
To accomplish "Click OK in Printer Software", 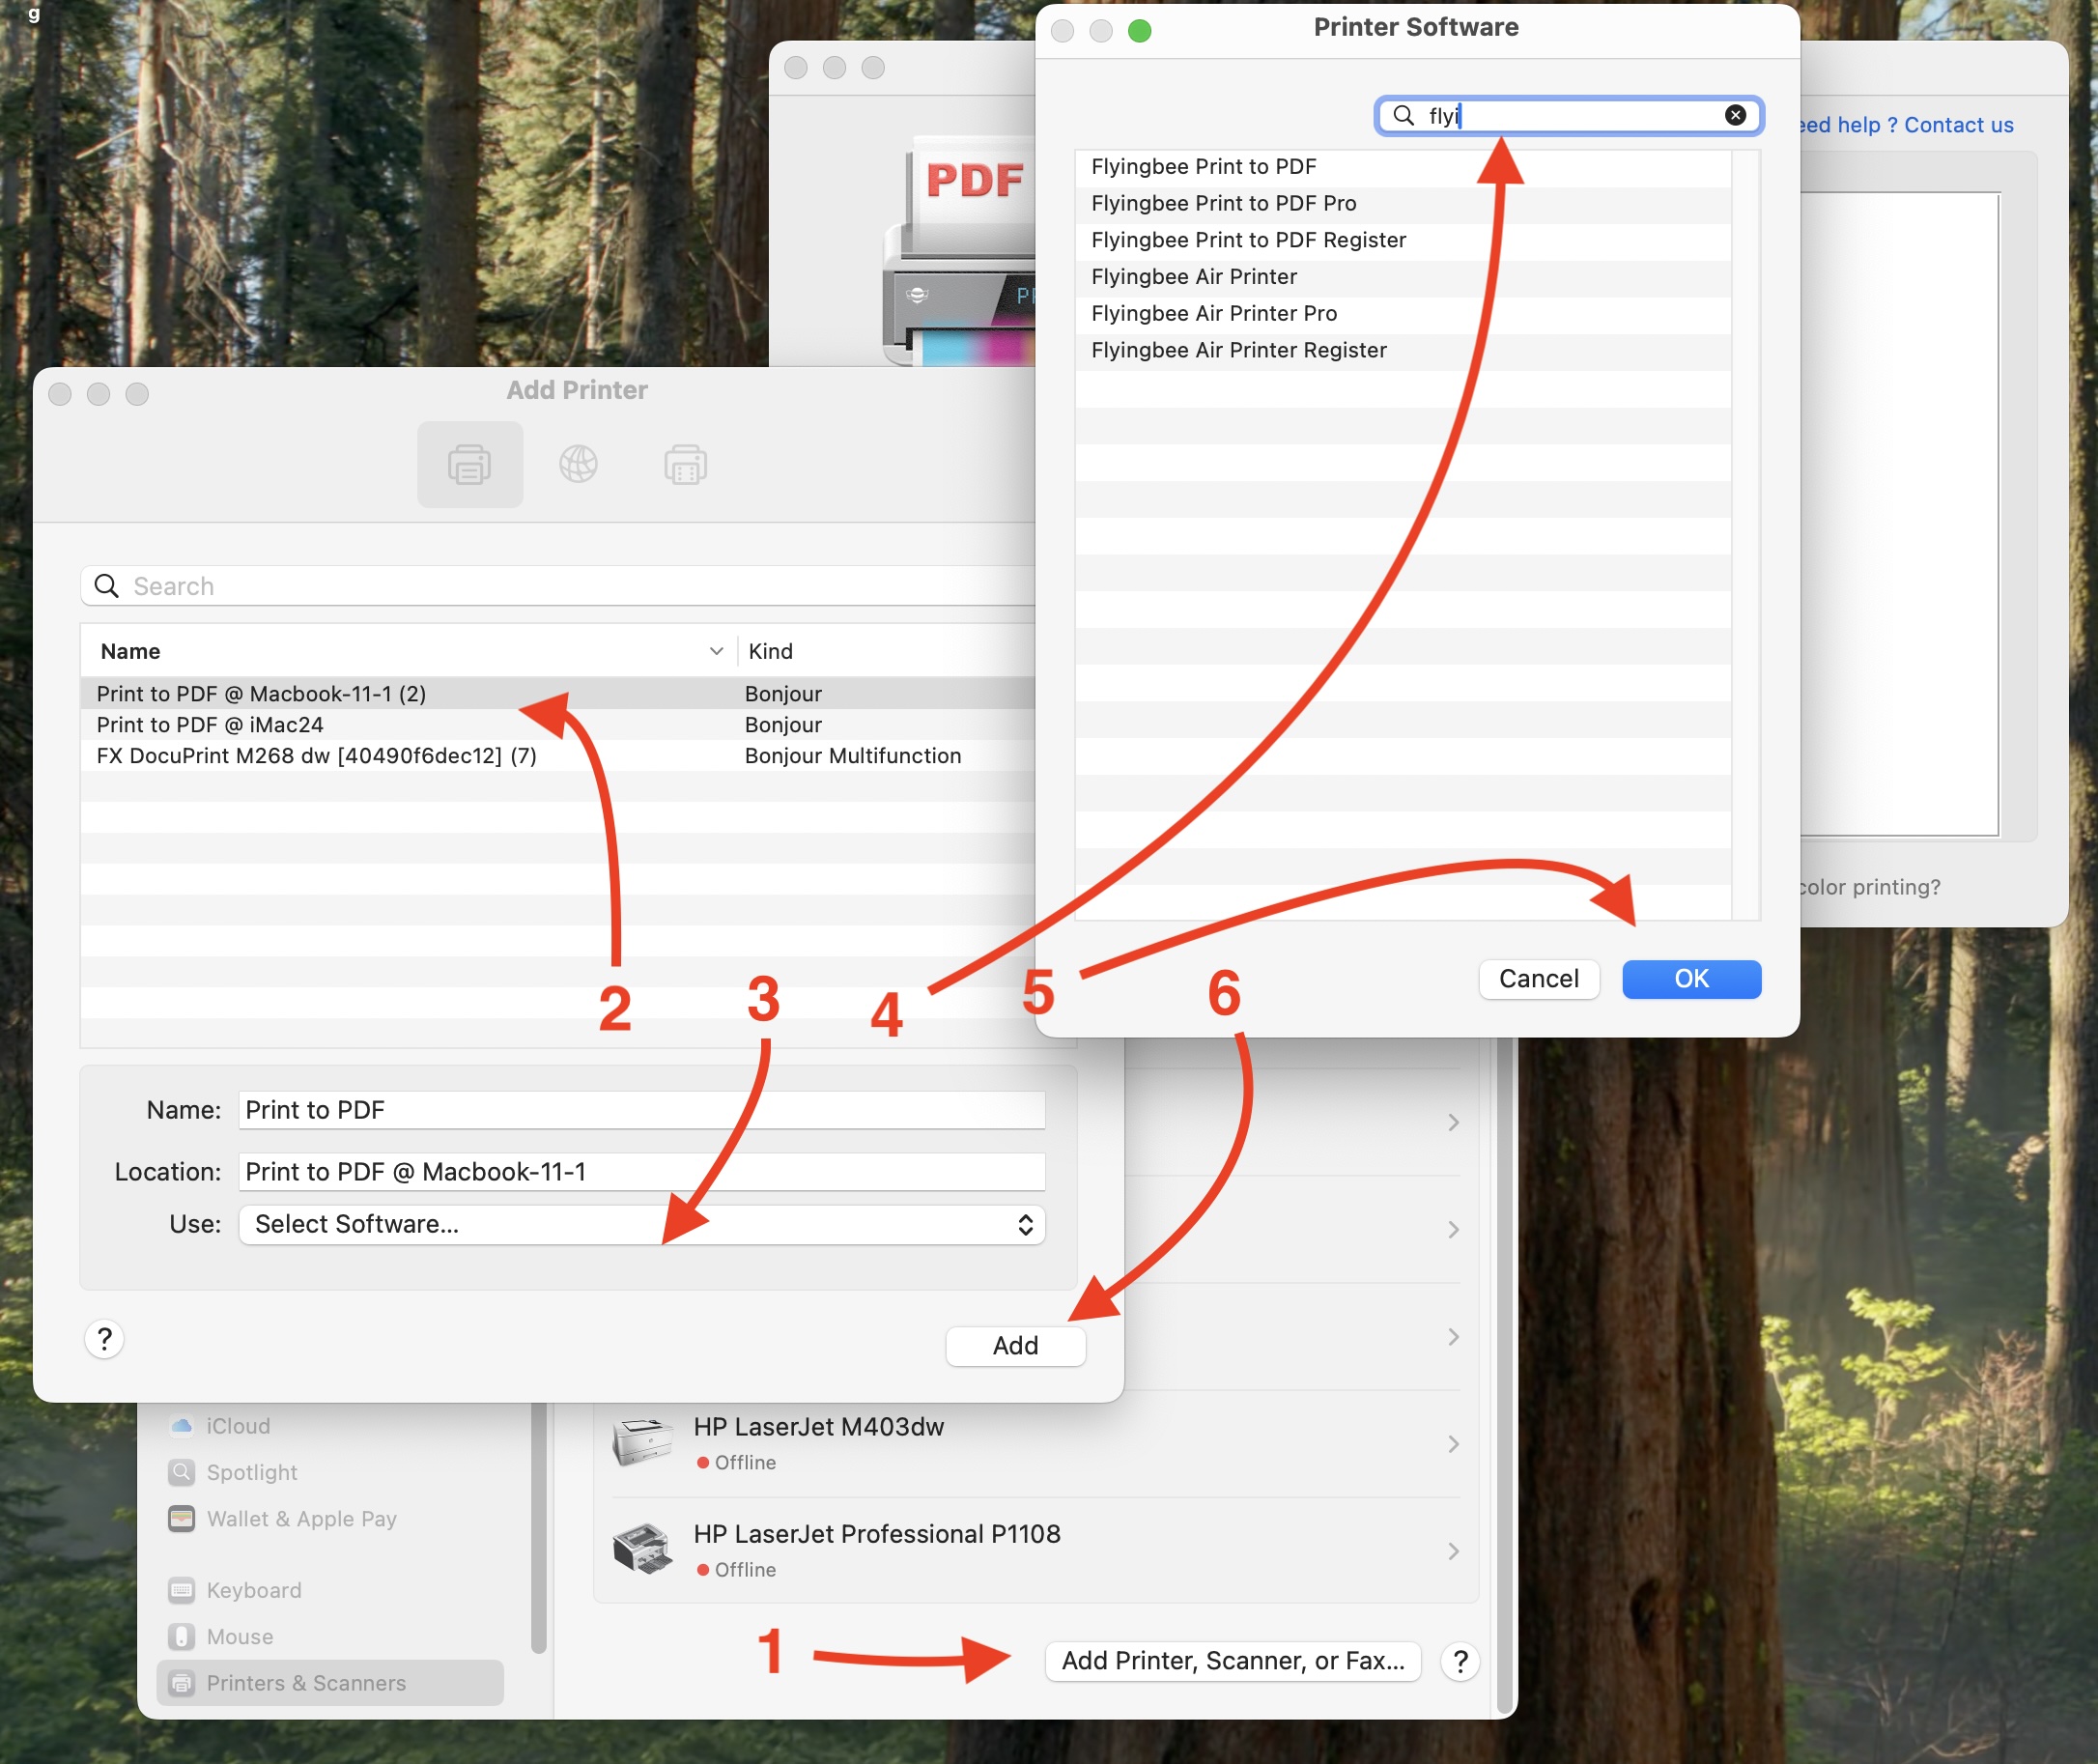I will point(1691,979).
